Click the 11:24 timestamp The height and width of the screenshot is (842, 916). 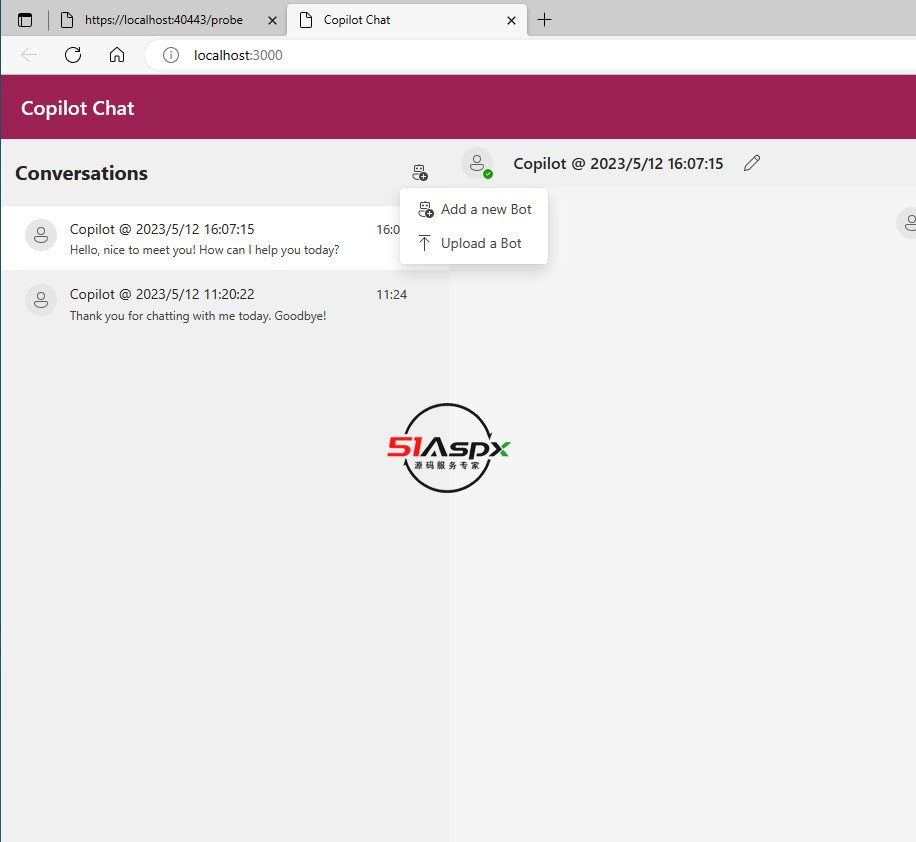click(x=391, y=294)
